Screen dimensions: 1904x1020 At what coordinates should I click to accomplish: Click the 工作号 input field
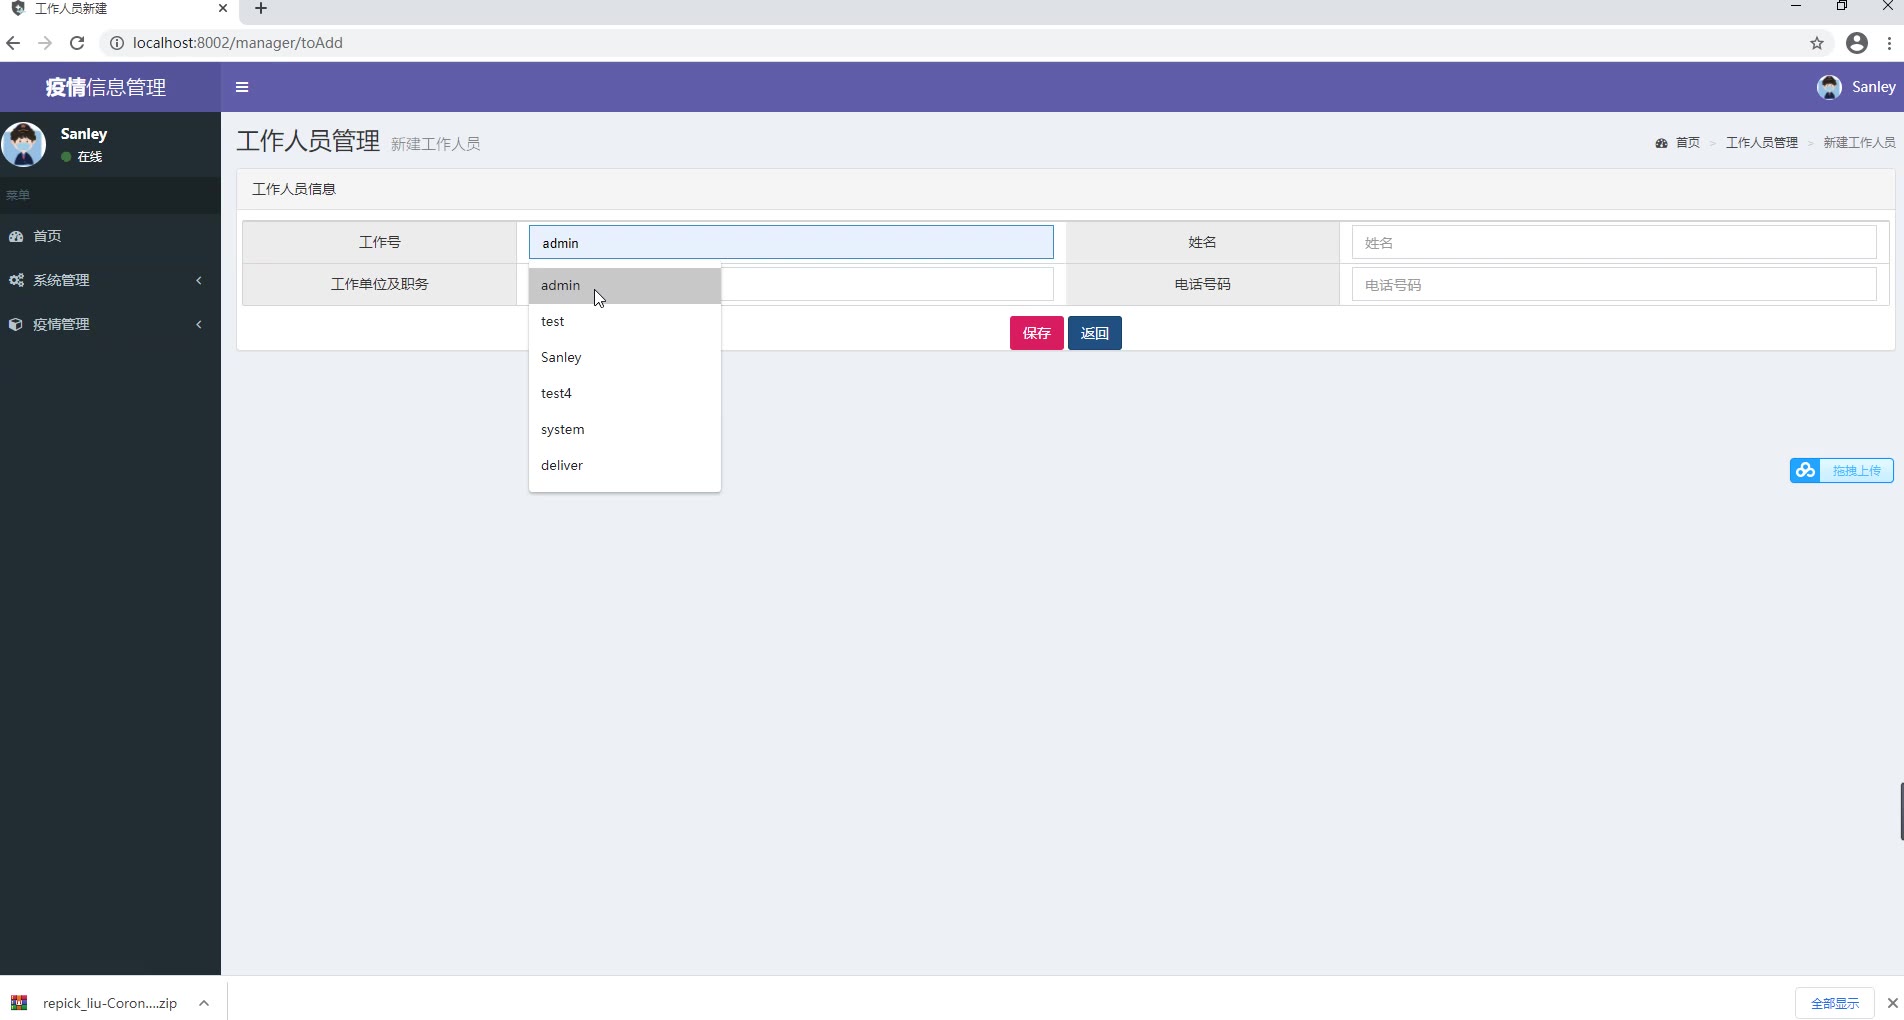791,242
